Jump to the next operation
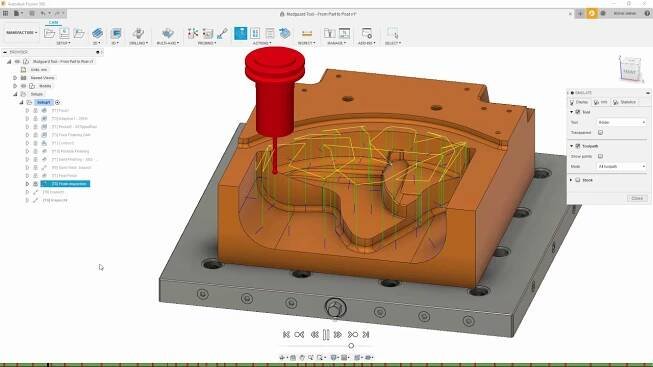Viewport: 653px width, 367px height. coord(353,335)
